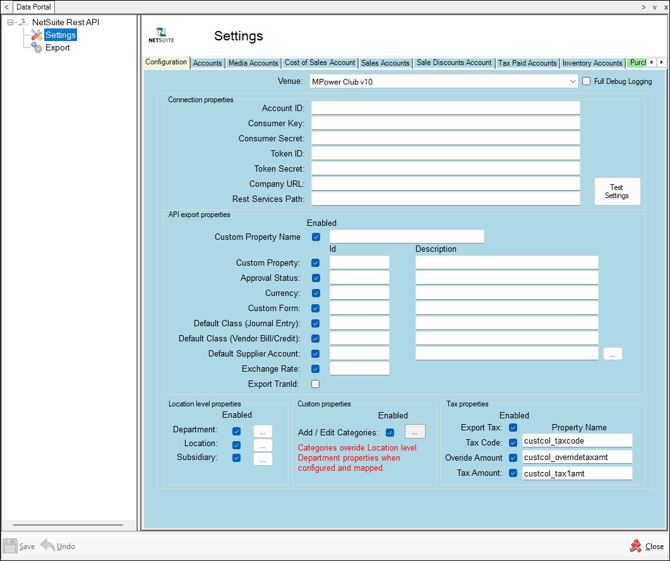The width and height of the screenshot is (670, 561).
Task: Click the Export gear icon in the tree
Action: pyautogui.click(x=37, y=48)
